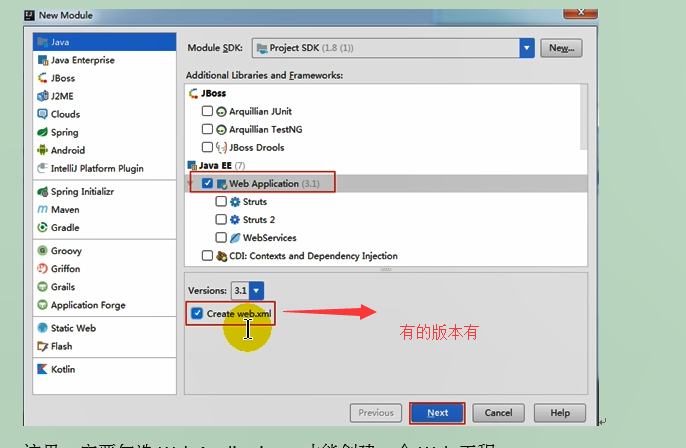Click the Struts 2 gear icon
This screenshot has width=686, height=448.
[x=235, y=220]
